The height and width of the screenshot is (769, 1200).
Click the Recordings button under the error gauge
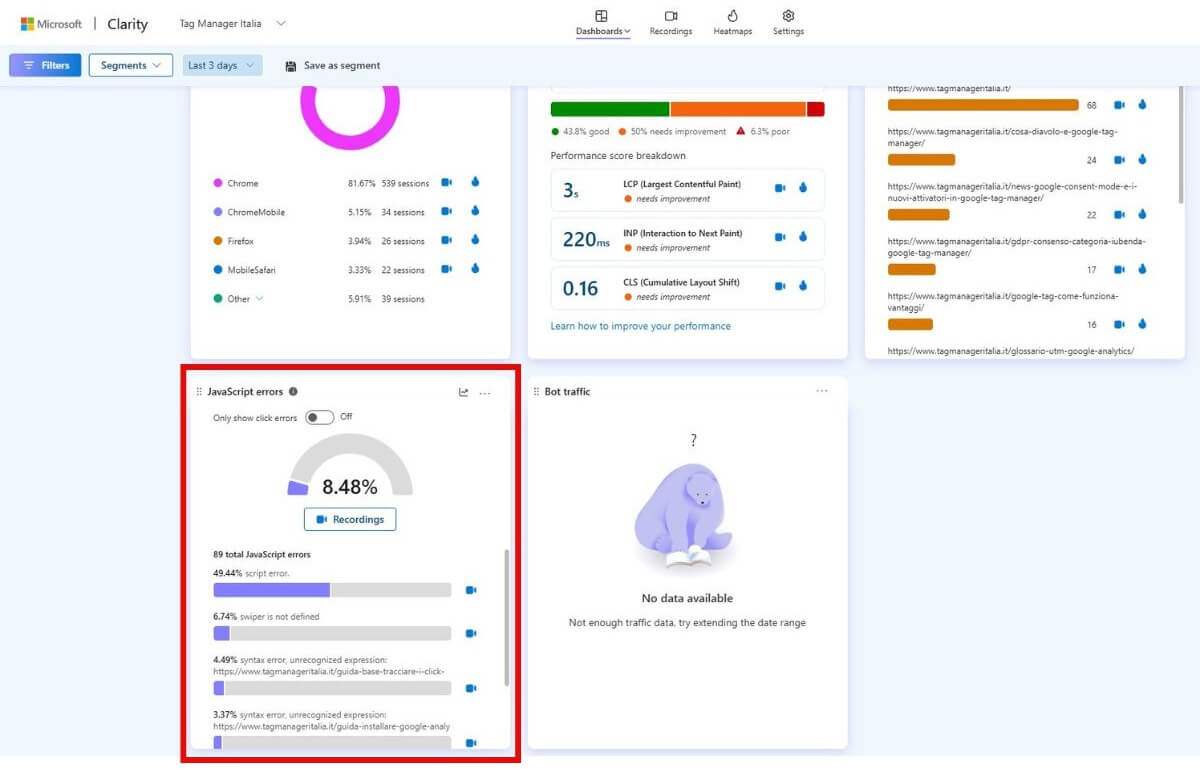(x=349, y=519)
